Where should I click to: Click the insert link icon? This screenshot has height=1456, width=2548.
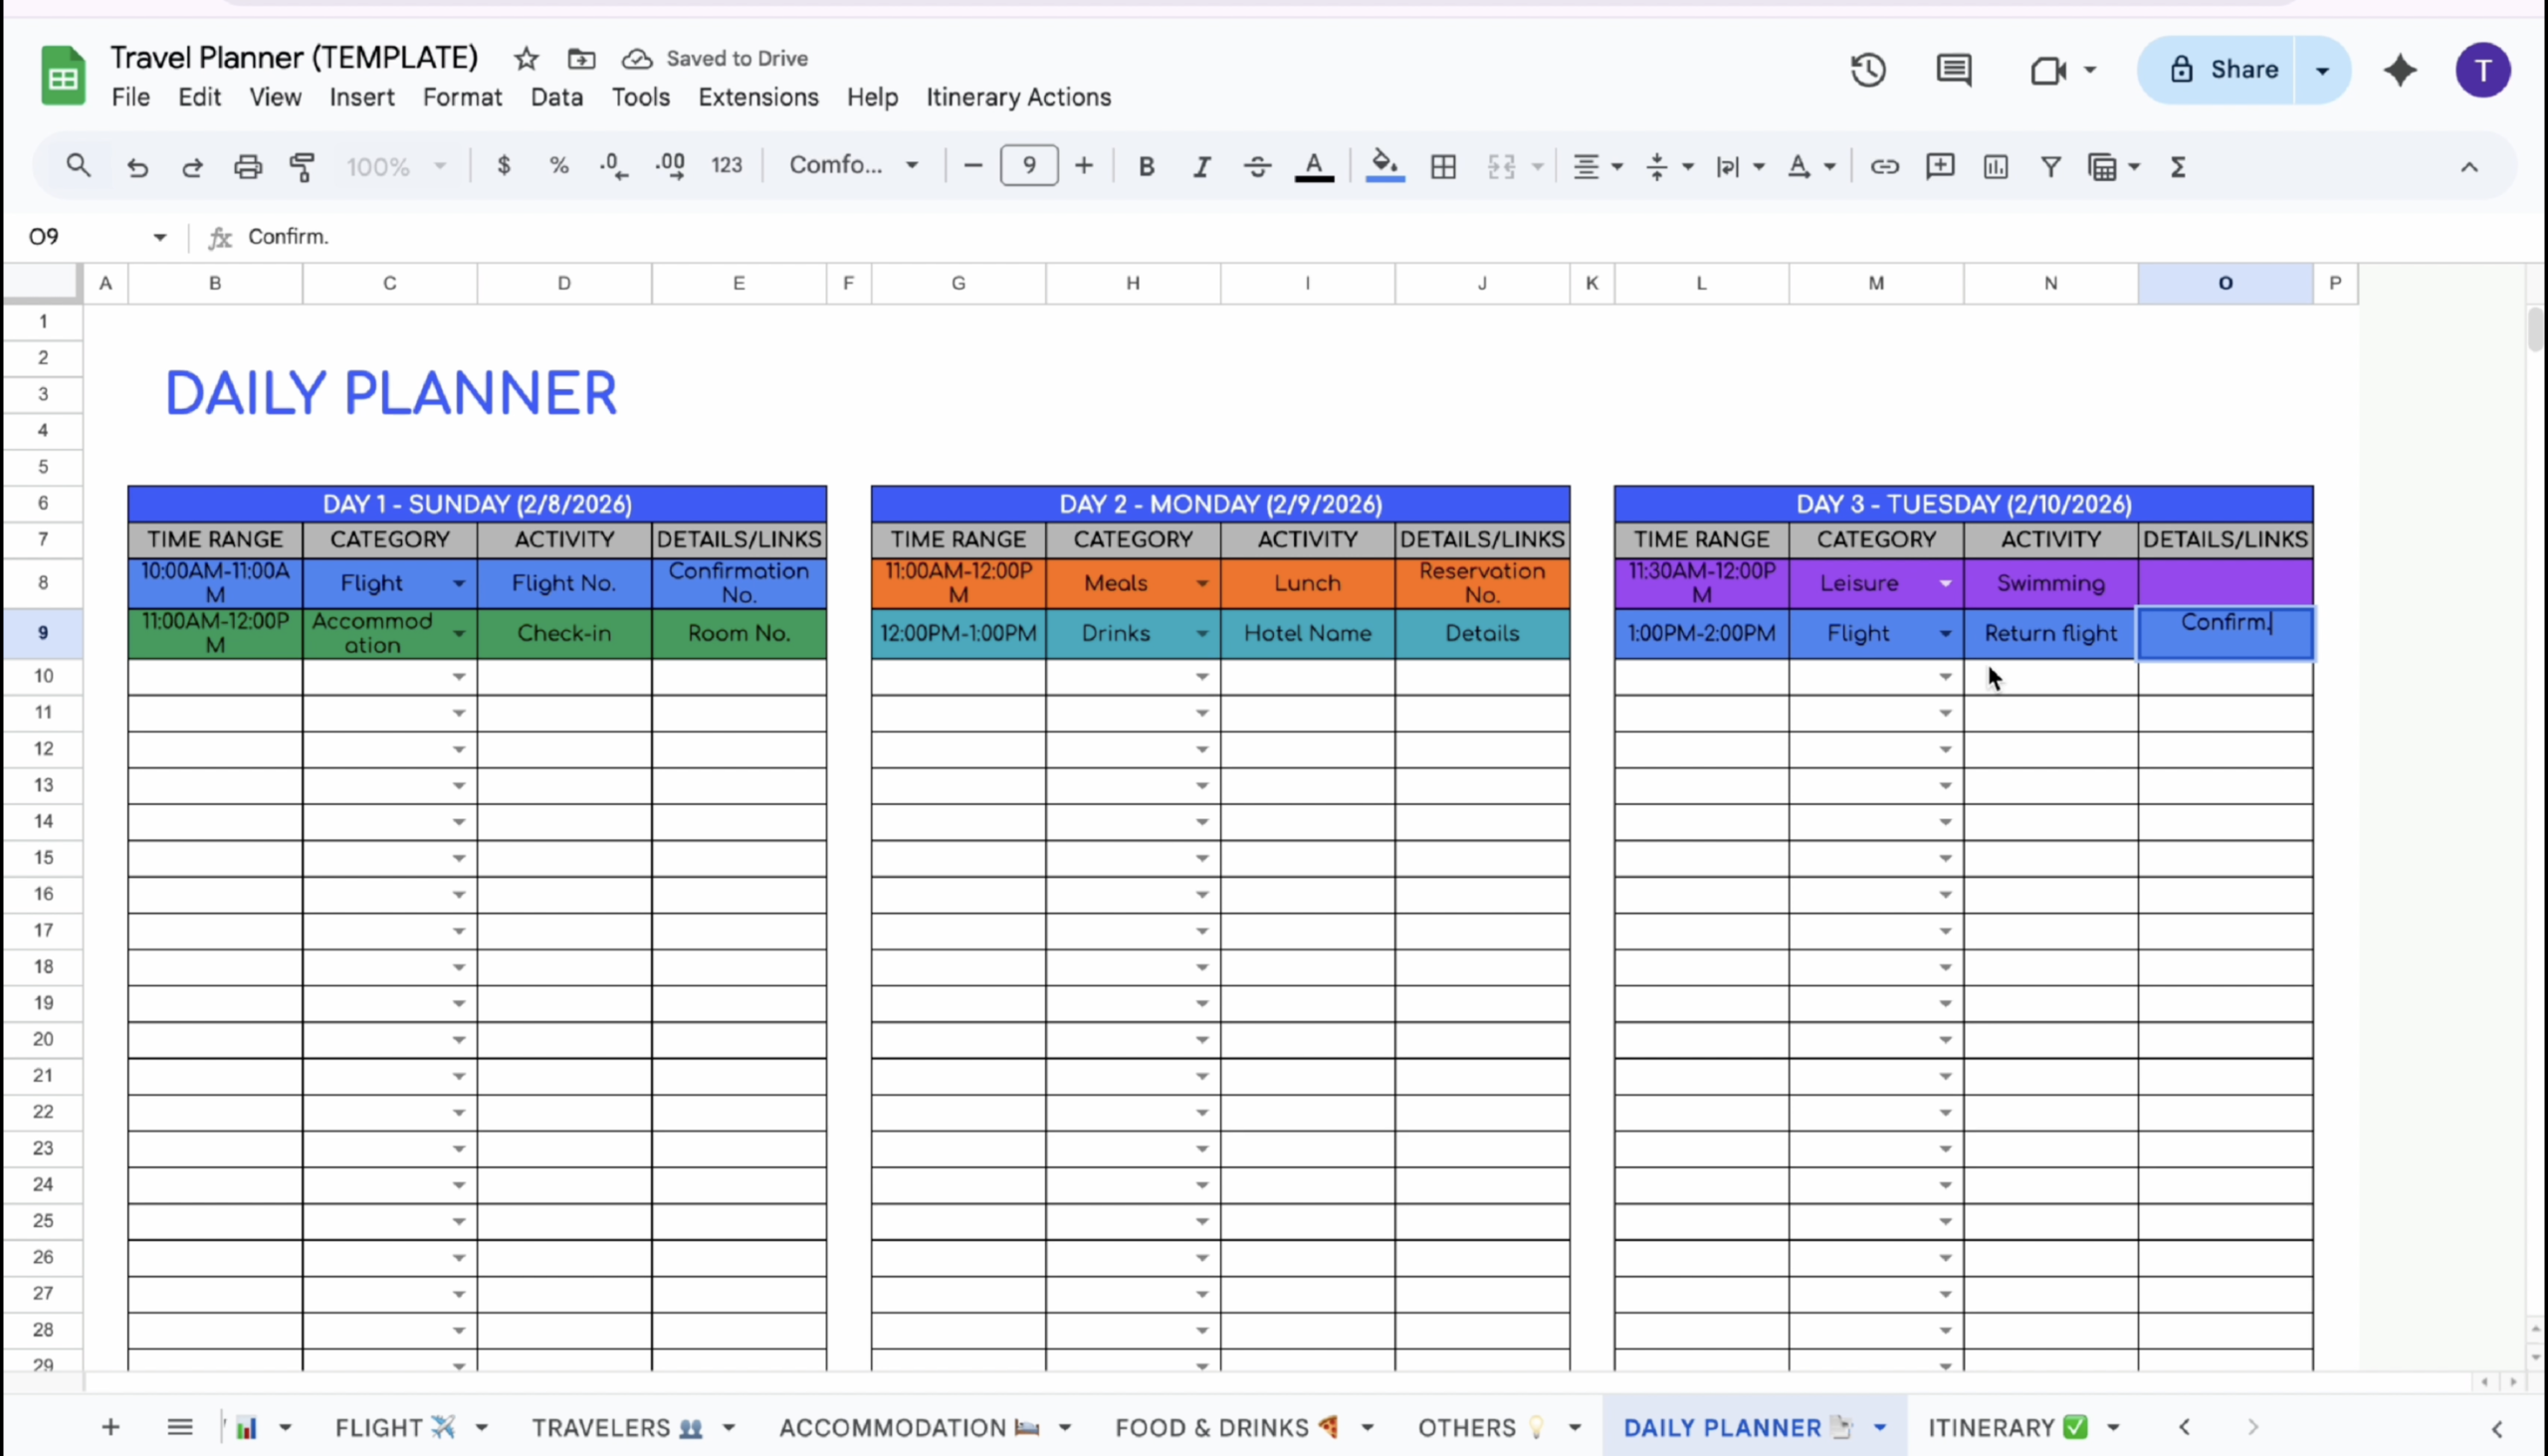(x=1884, y=166)
